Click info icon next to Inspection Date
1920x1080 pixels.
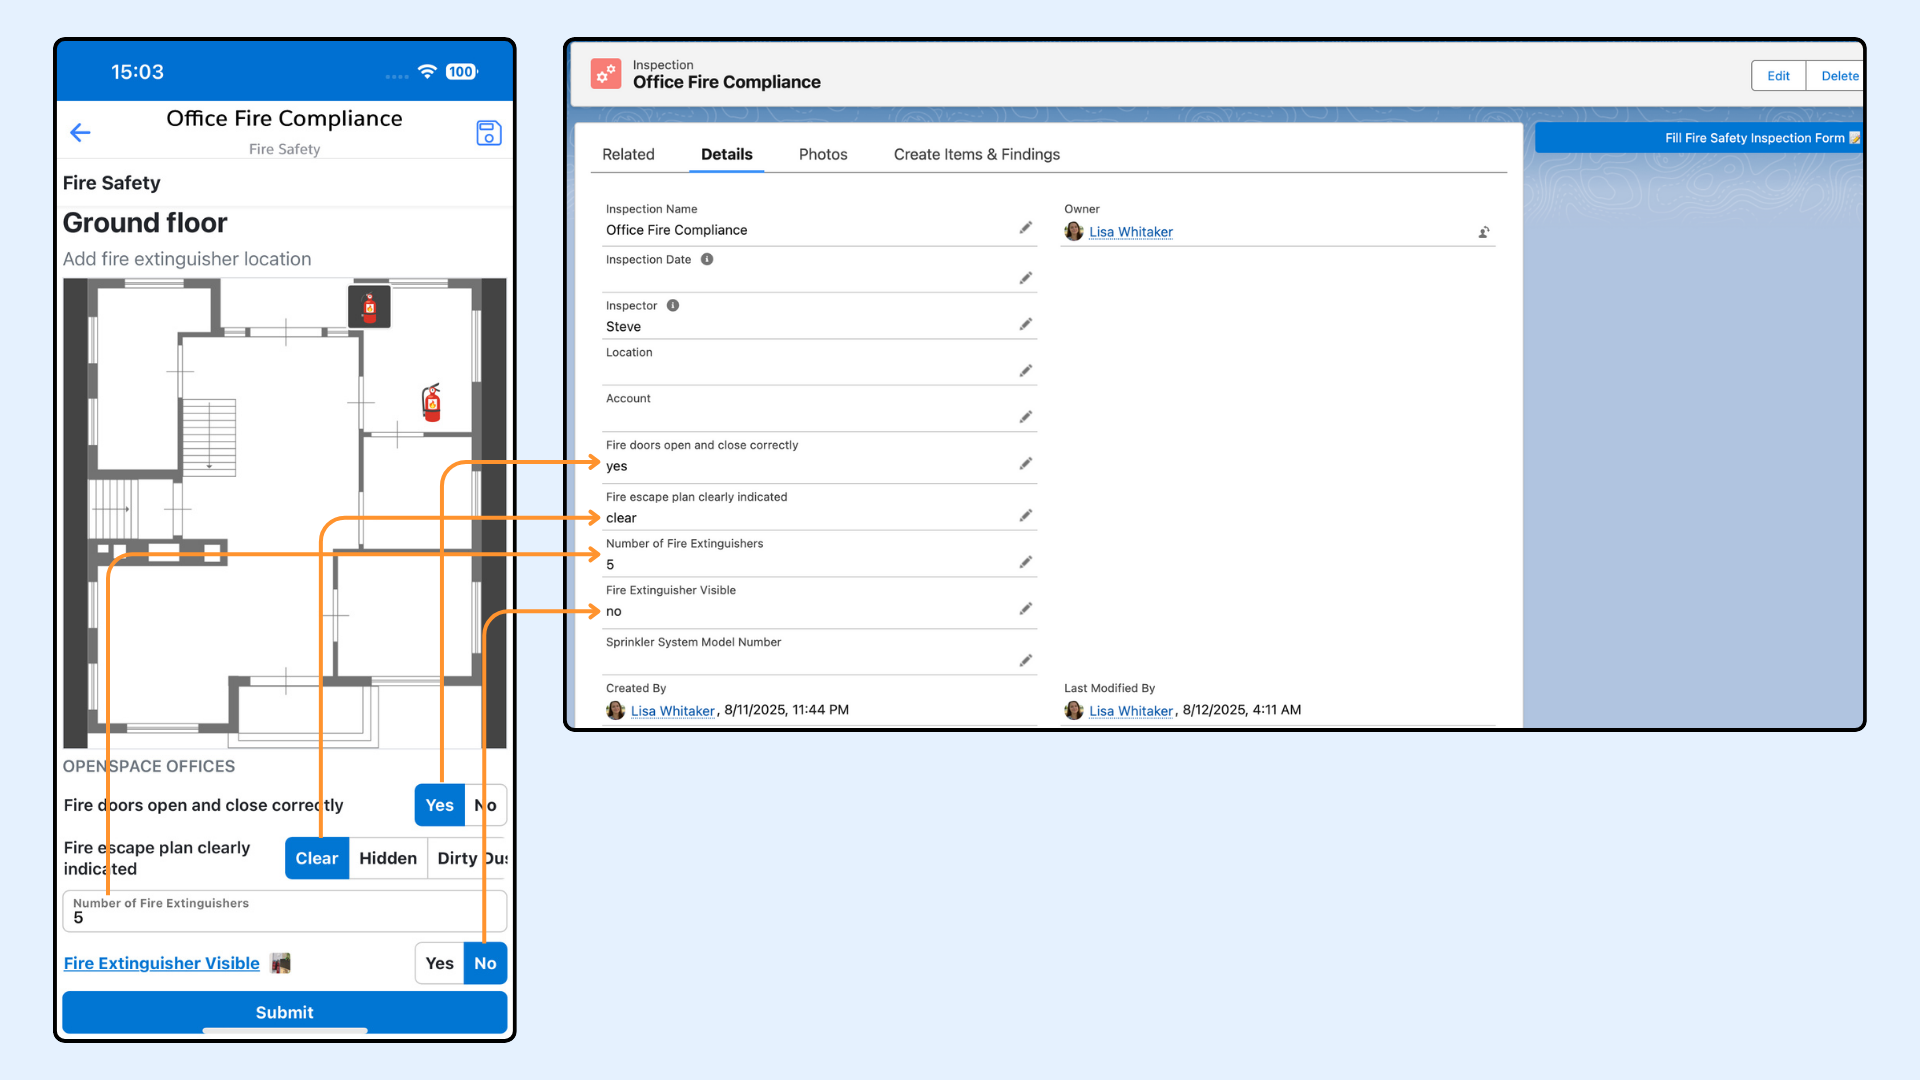coord(707,259)
